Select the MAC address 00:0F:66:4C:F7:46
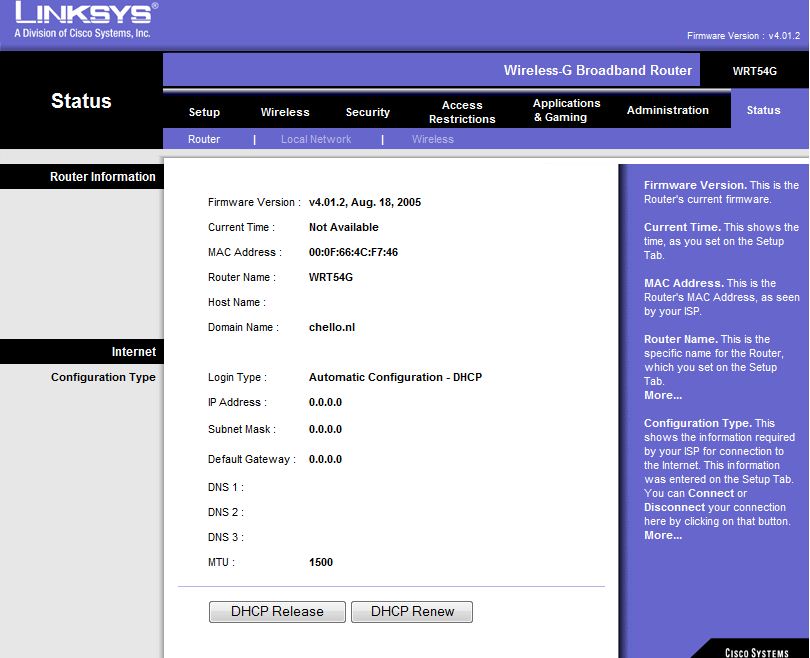The width and height of the screenshot is (810, 658). [x=353, y=252]
